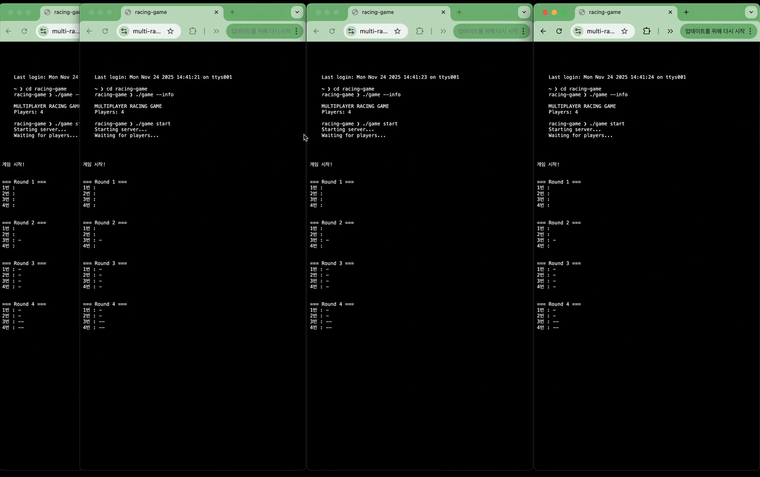This screenshot has width=760, height=477.
Task: Open a new tab in second window
Action: click(232, 12)
